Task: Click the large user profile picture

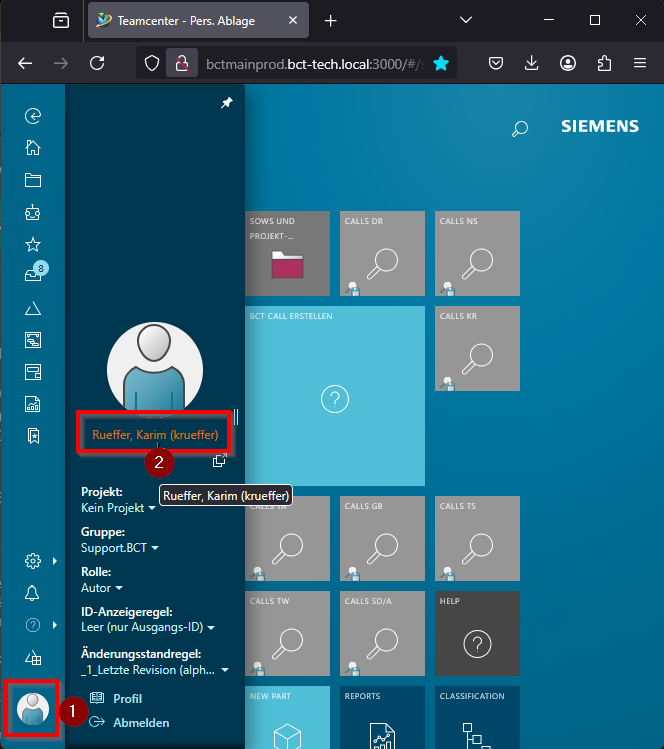Action: [155, 369]
